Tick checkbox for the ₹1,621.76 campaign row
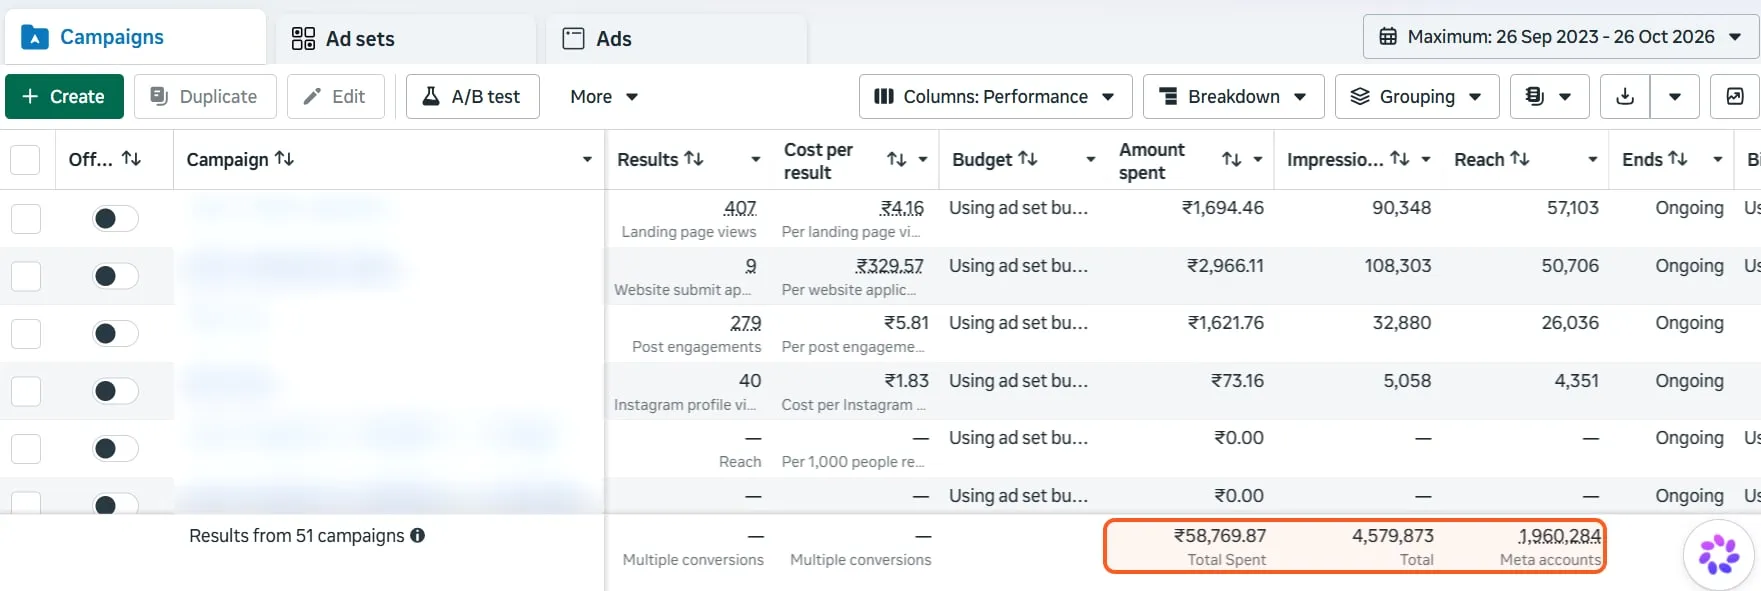This screenshot has height=591, width=1761. click(25, 334)
